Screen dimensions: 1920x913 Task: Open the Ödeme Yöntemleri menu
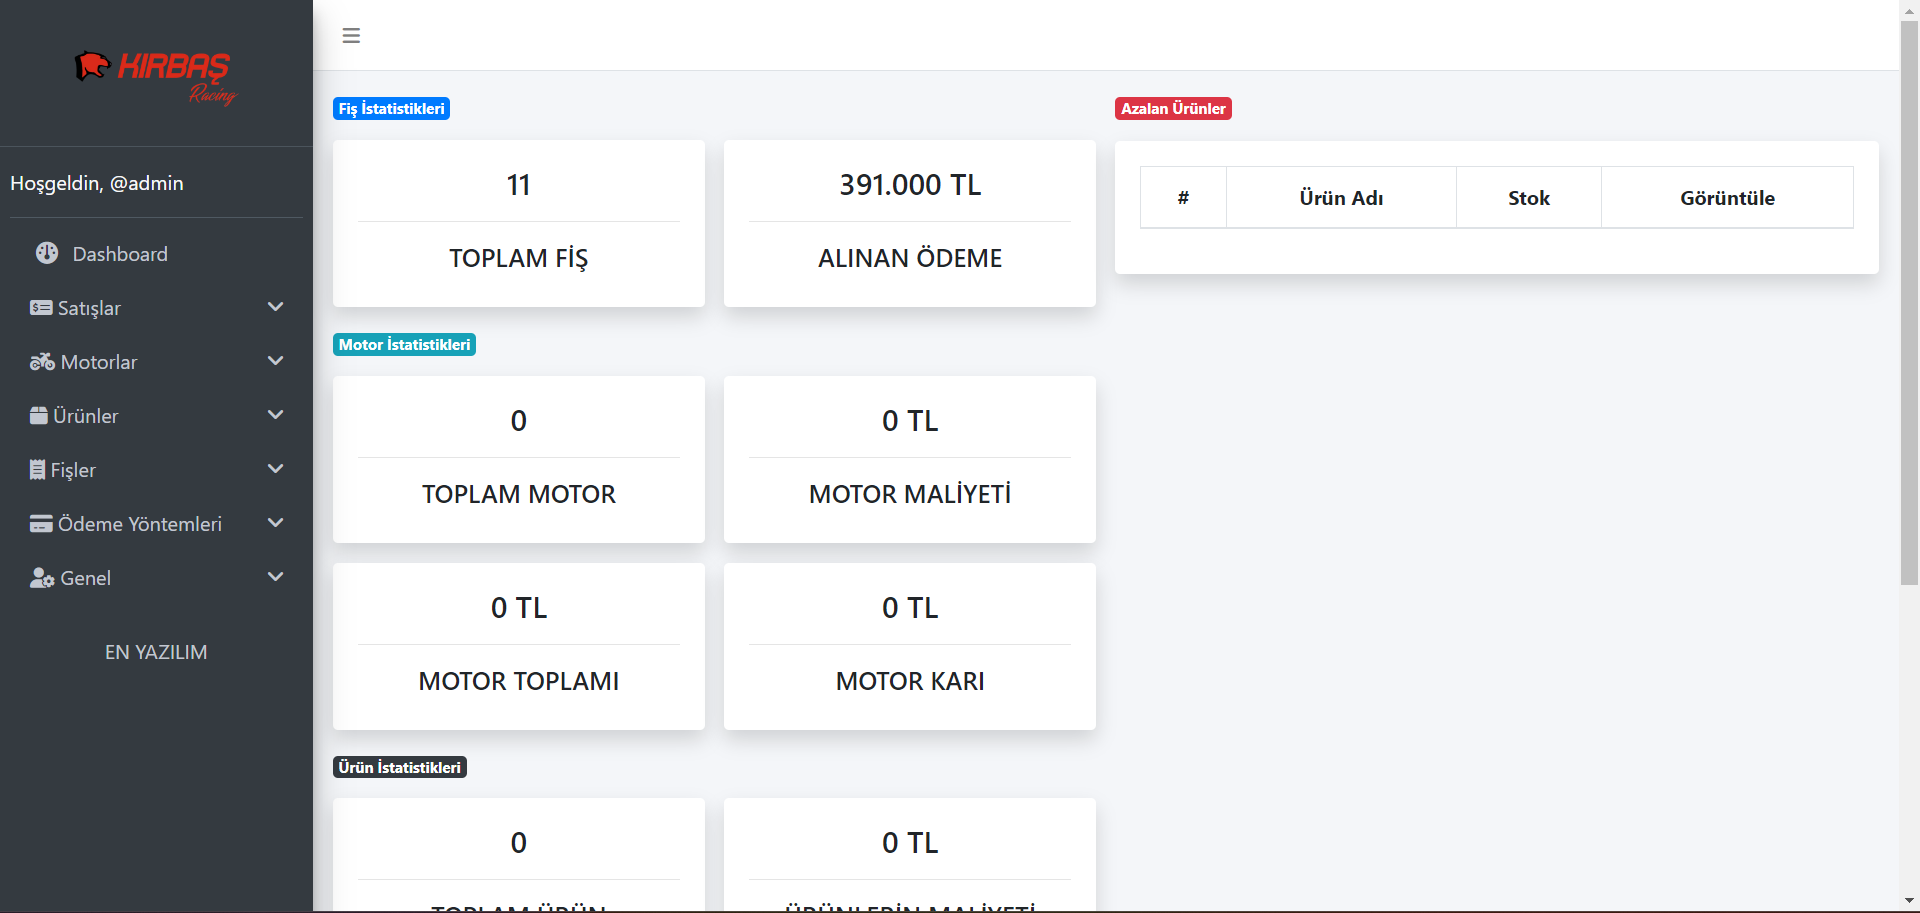point(140,524)
